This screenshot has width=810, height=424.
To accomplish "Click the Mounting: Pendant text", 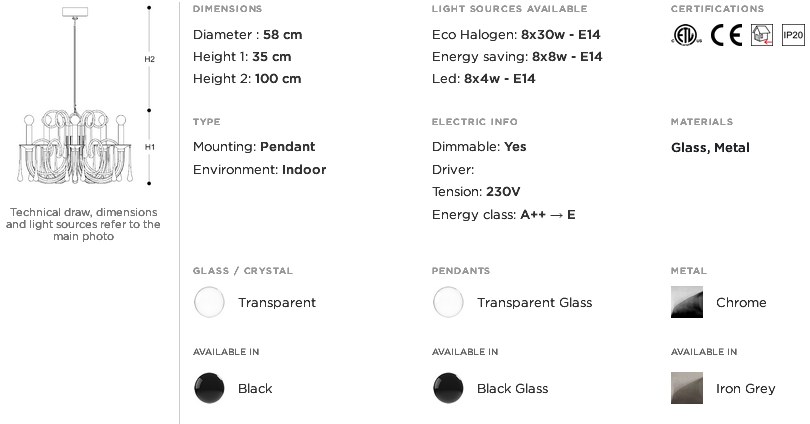I will (254, 147).
